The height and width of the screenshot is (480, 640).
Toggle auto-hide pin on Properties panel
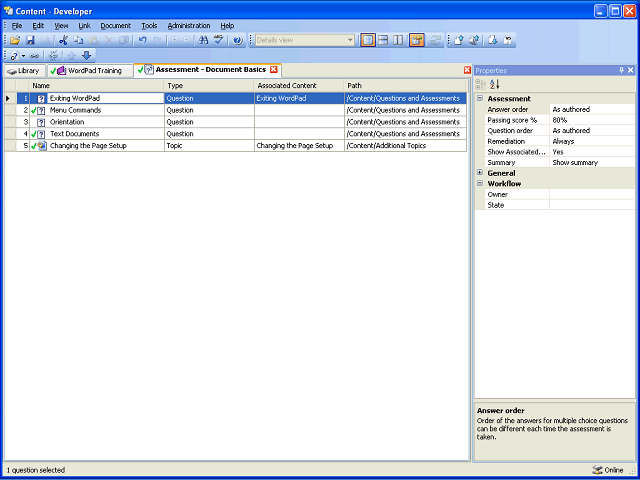[x=622, y=70]
